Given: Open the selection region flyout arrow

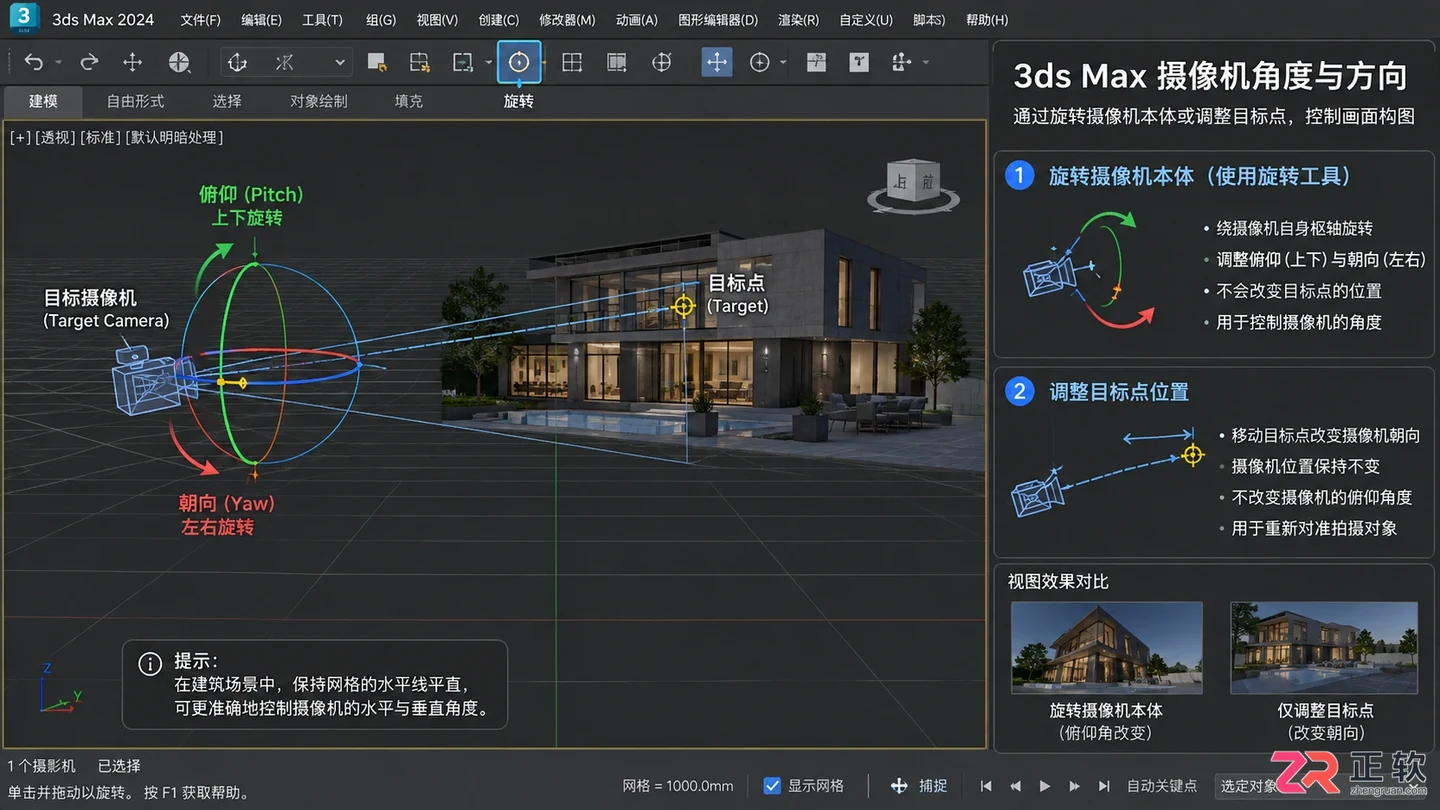Looking at the screenshot, I should [x=488, y=63].
